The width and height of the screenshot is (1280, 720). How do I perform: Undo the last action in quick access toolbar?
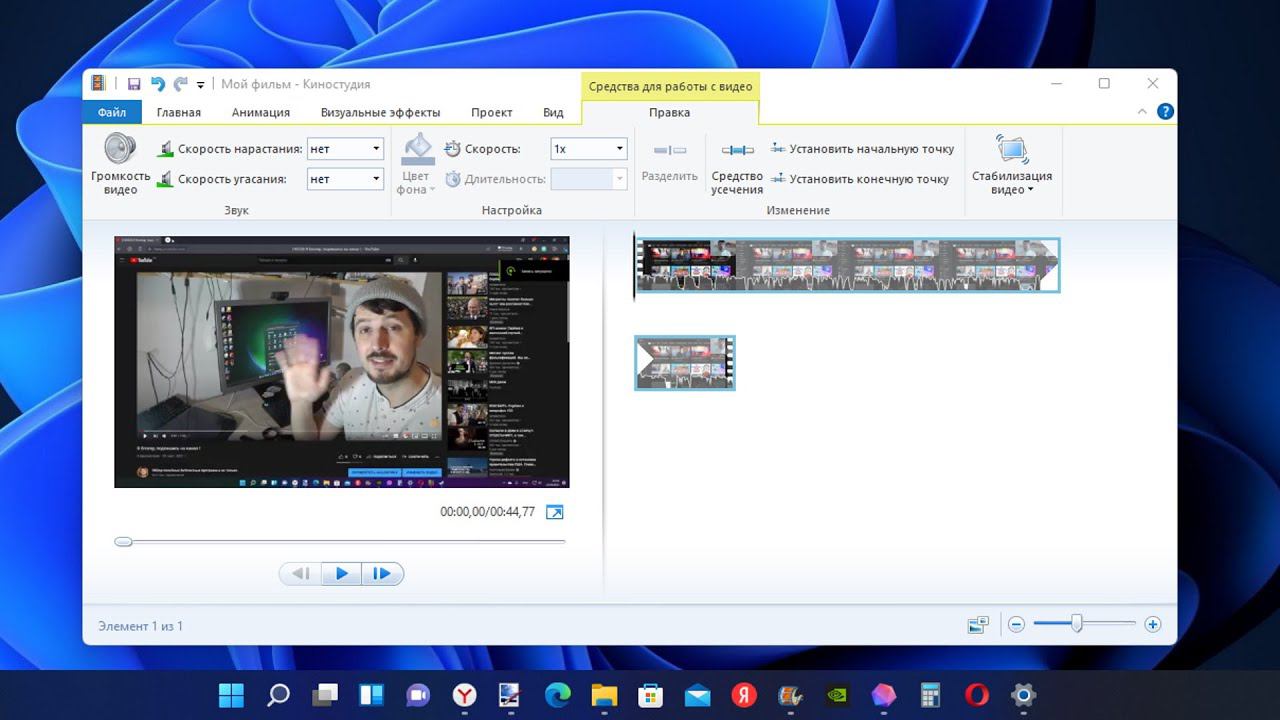point(158,85)
